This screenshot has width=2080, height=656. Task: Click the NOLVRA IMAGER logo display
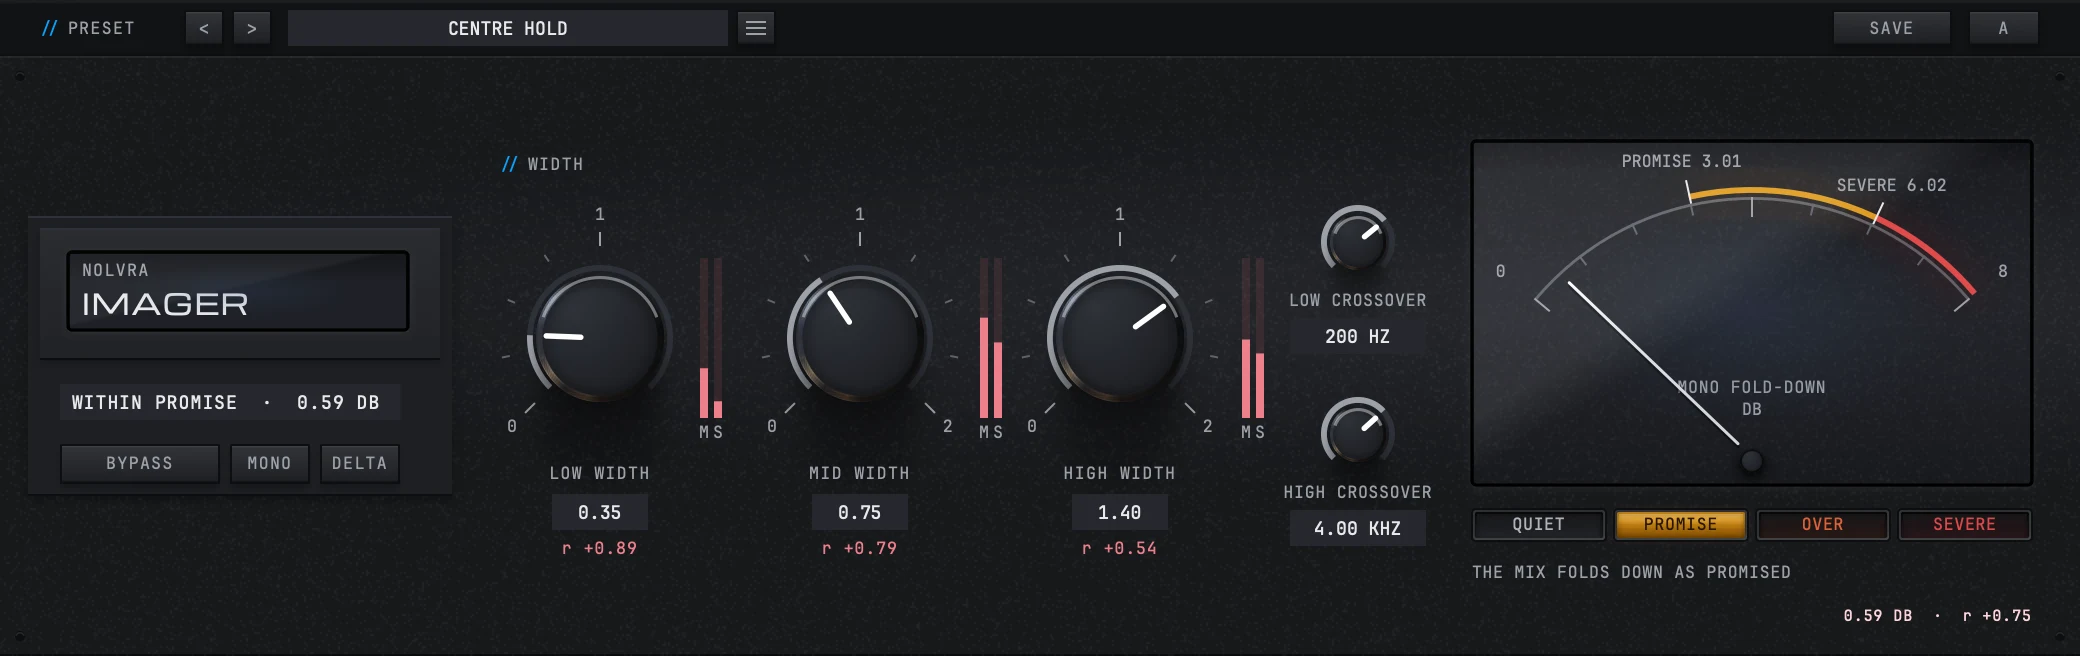point(238,291)
